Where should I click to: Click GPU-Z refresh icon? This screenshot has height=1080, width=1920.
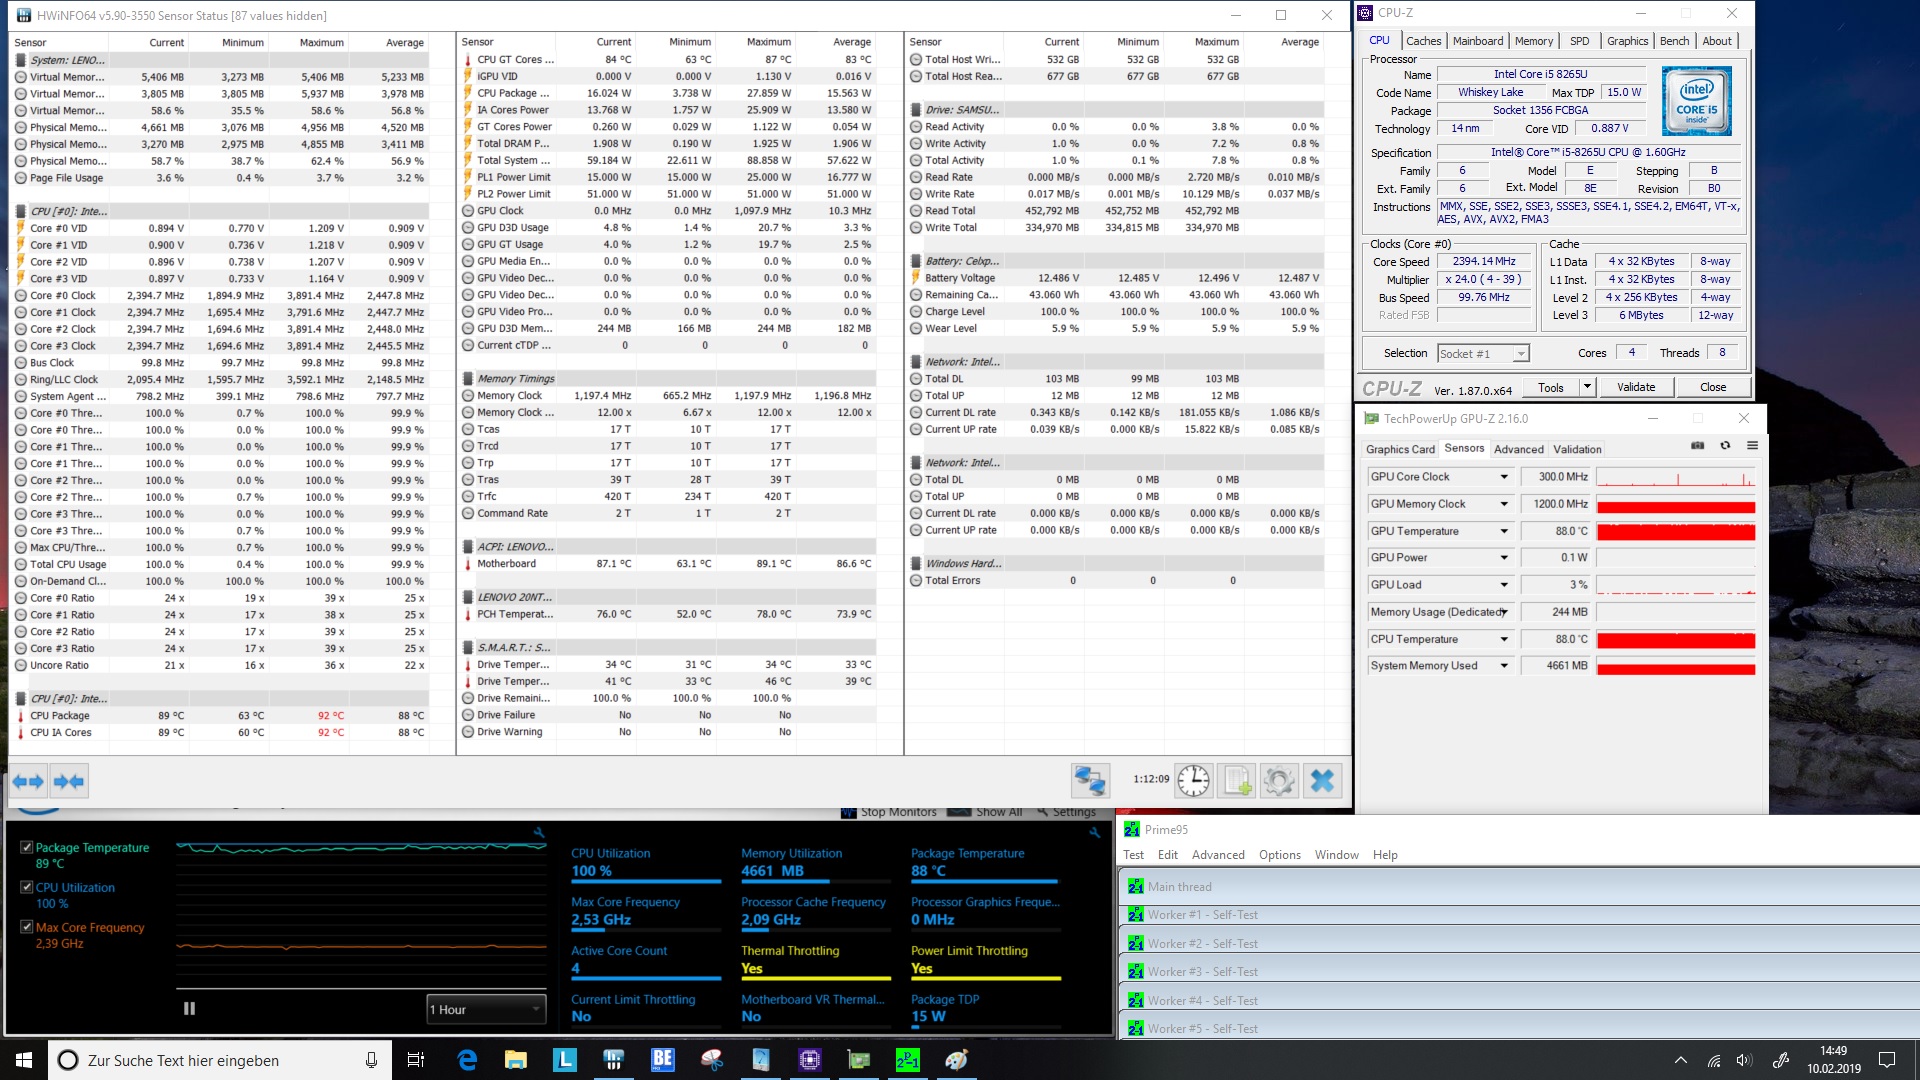click(1725, 446)
